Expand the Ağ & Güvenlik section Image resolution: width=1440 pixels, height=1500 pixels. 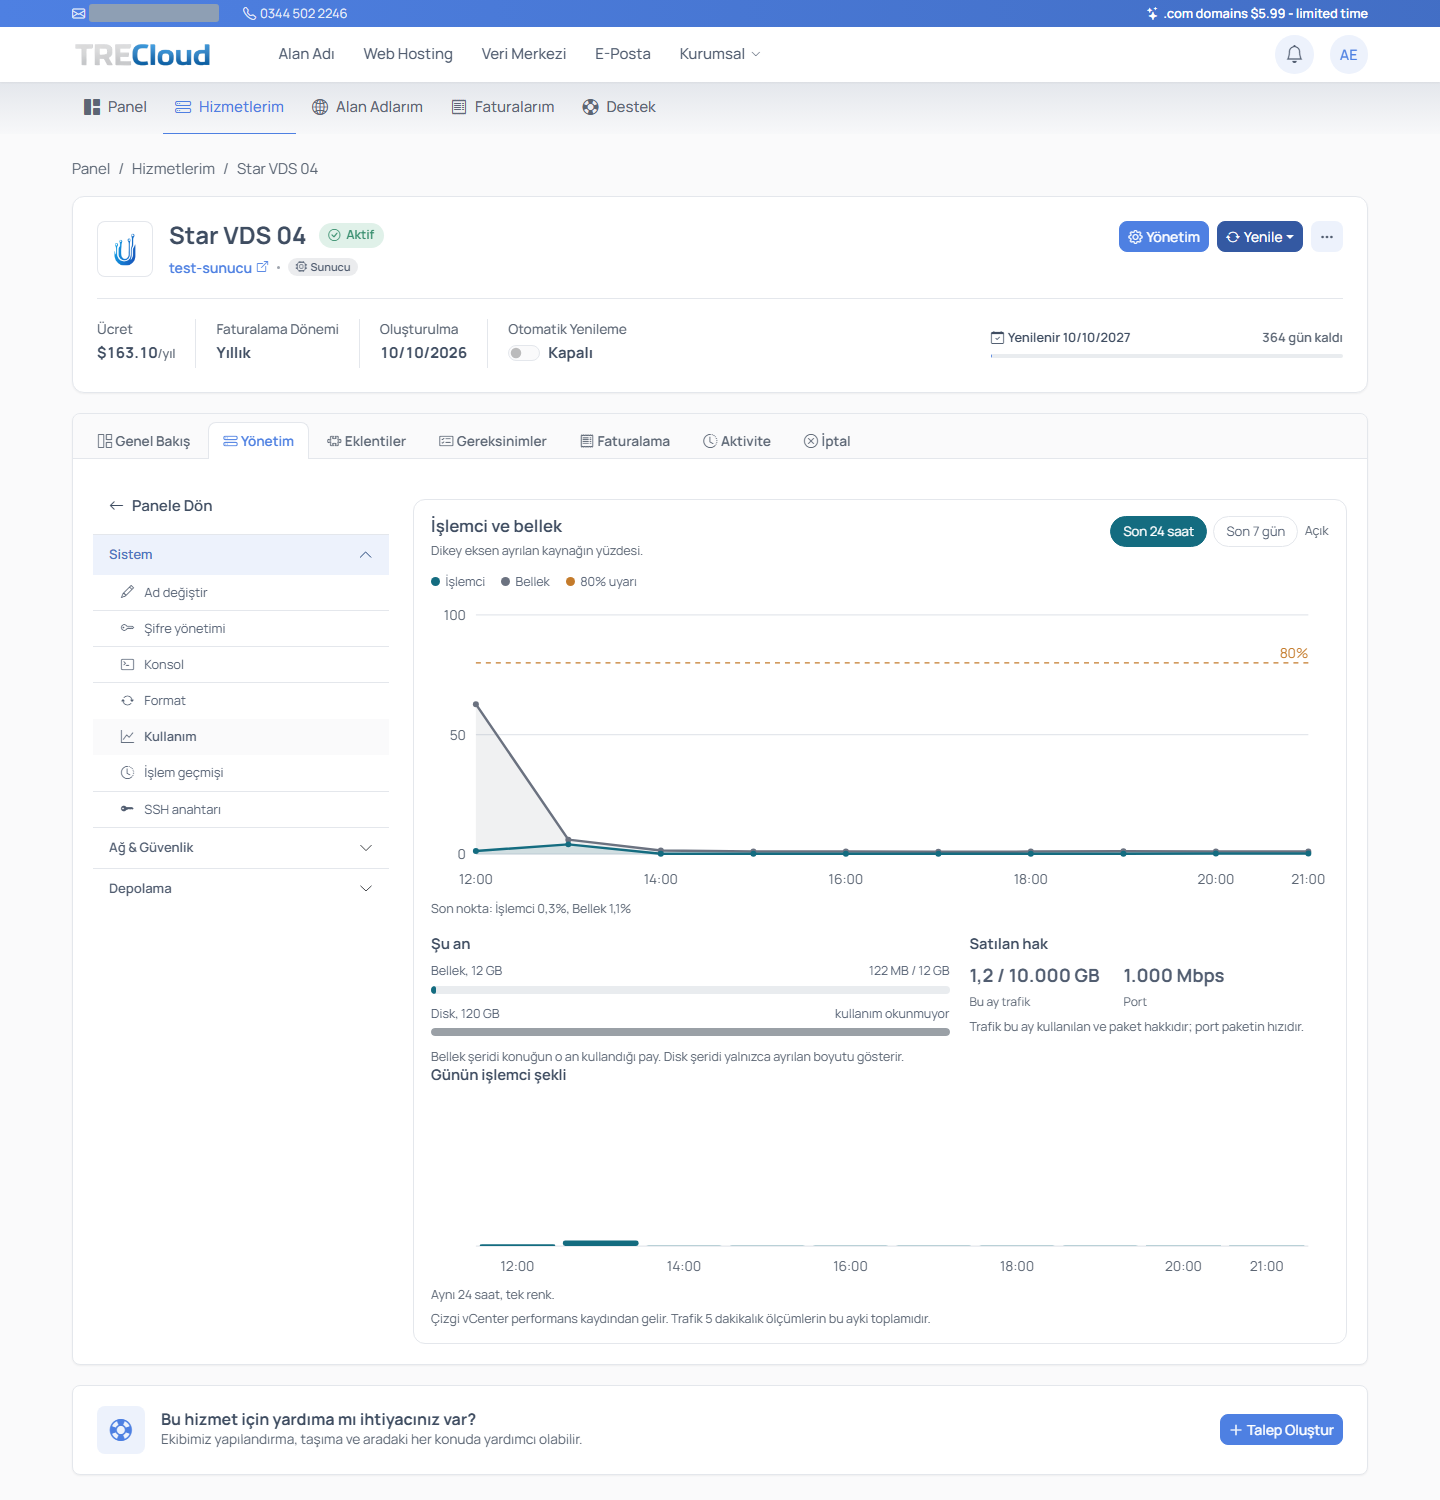pos(241,848)
